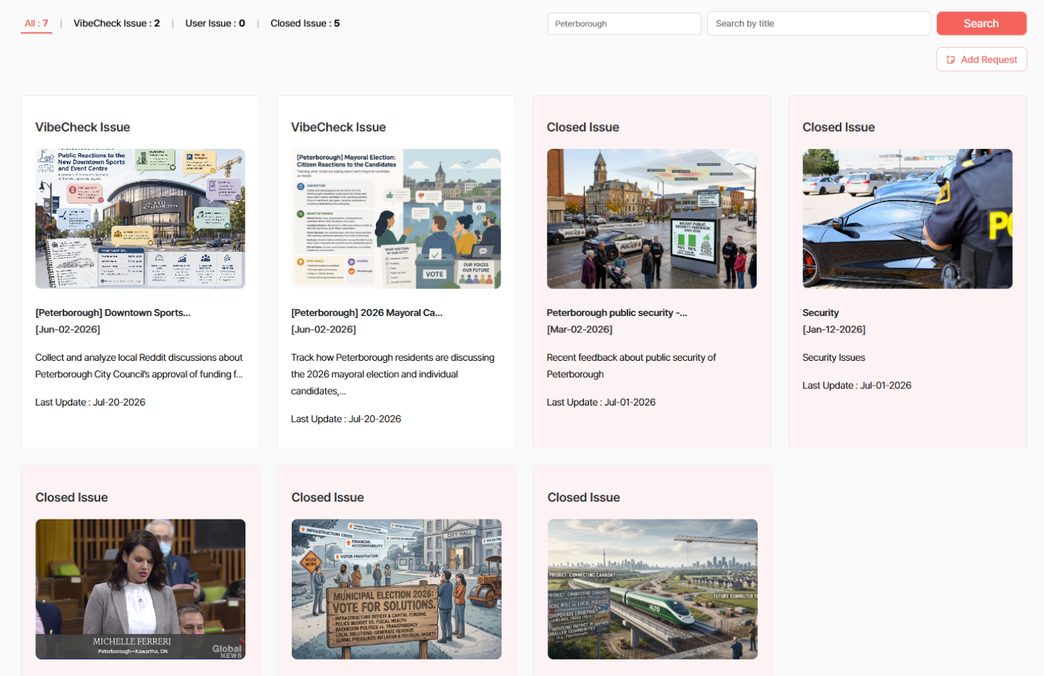Viewport: 1044px width, 676px height.
Task: Click '[Jun-02-2026]' date on Downtown Sports card
Action: coord(67,329)
